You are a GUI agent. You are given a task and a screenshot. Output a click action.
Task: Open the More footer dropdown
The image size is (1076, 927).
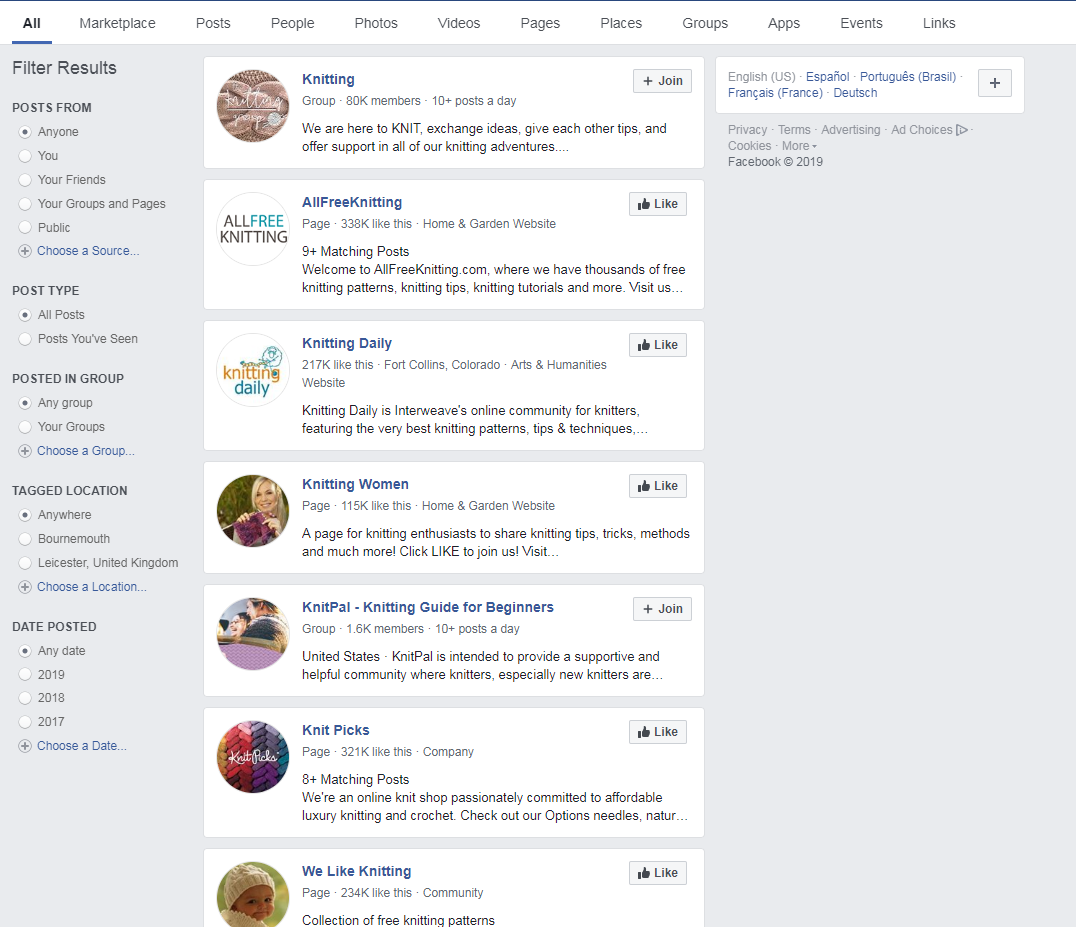799,145
